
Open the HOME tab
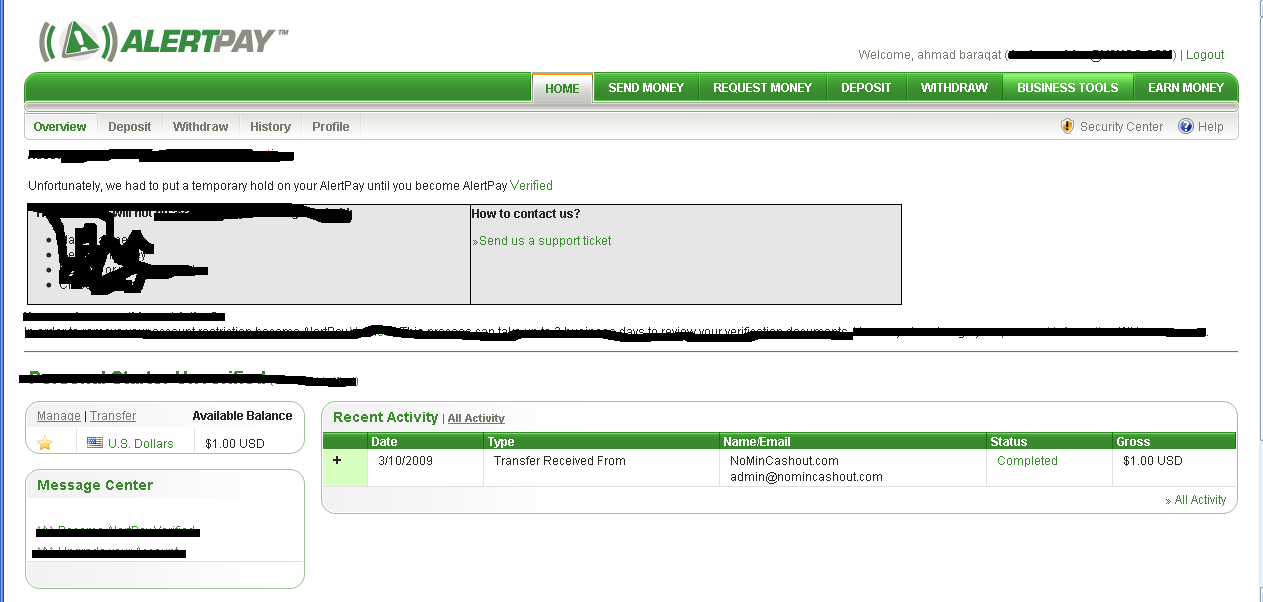(x=562, y=88)
